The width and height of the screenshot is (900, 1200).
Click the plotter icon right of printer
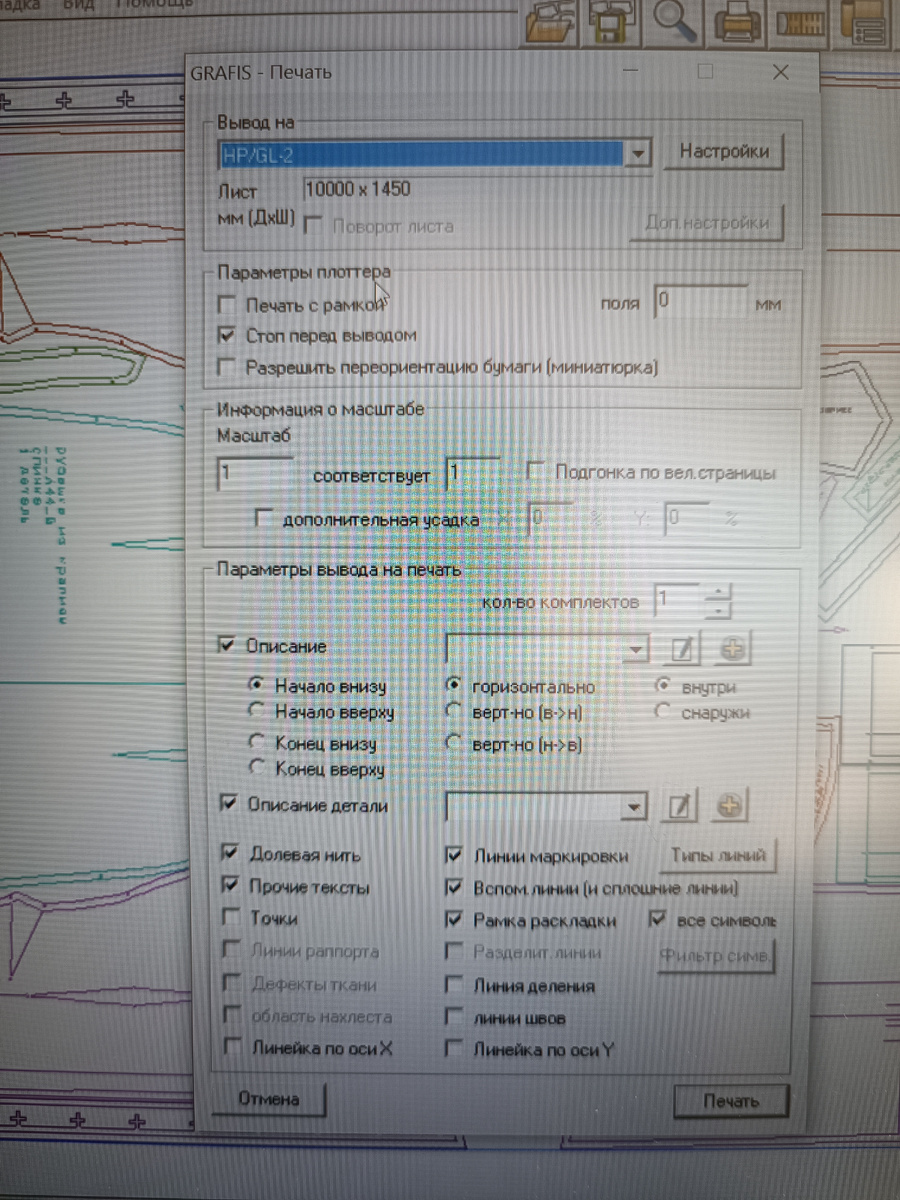799,21
